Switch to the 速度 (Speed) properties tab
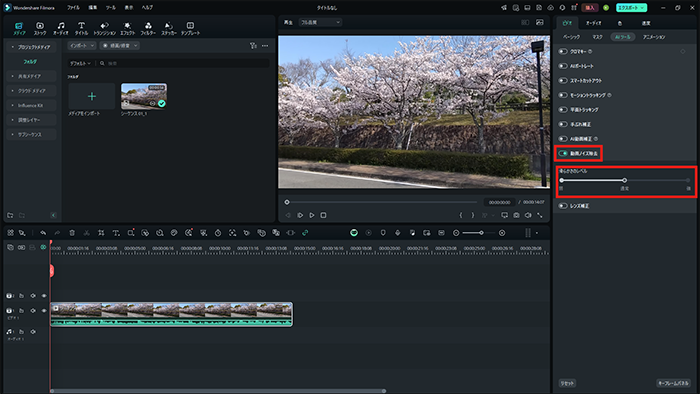The width and height of the screenshot is (700, 394). pyautogui.click(x=646, y=23)
